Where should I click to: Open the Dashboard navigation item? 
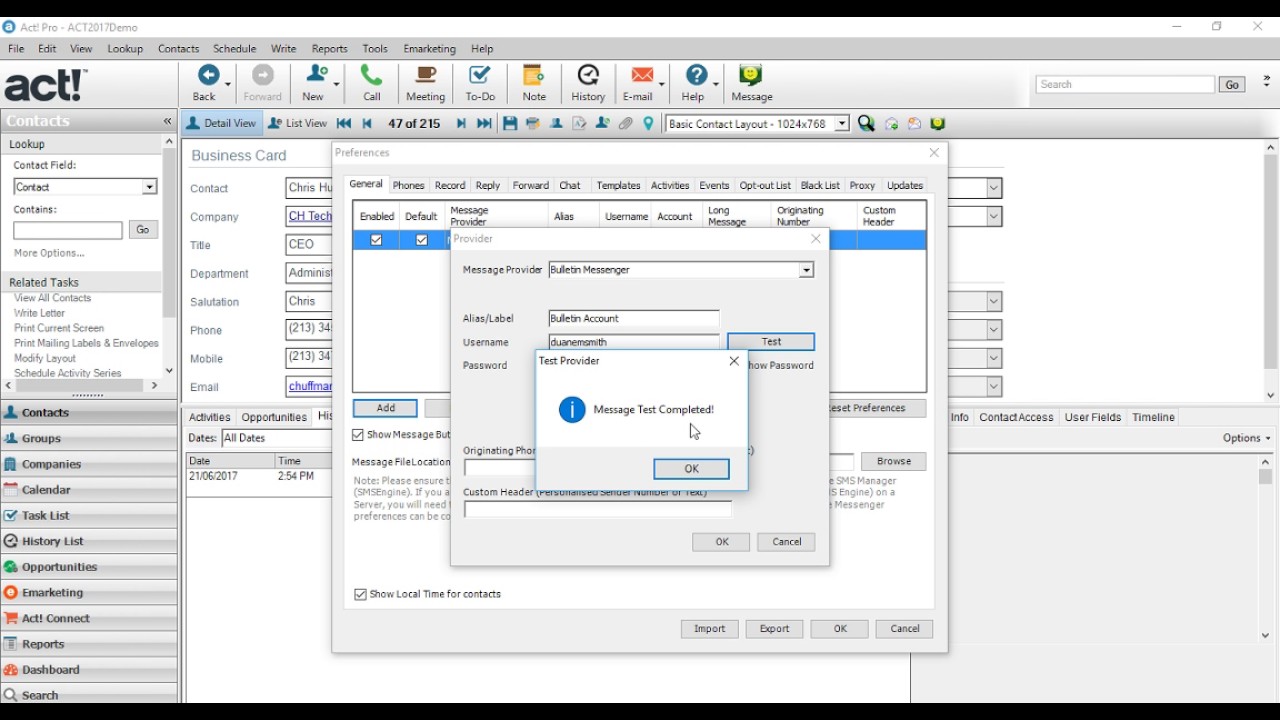(89, 670)
